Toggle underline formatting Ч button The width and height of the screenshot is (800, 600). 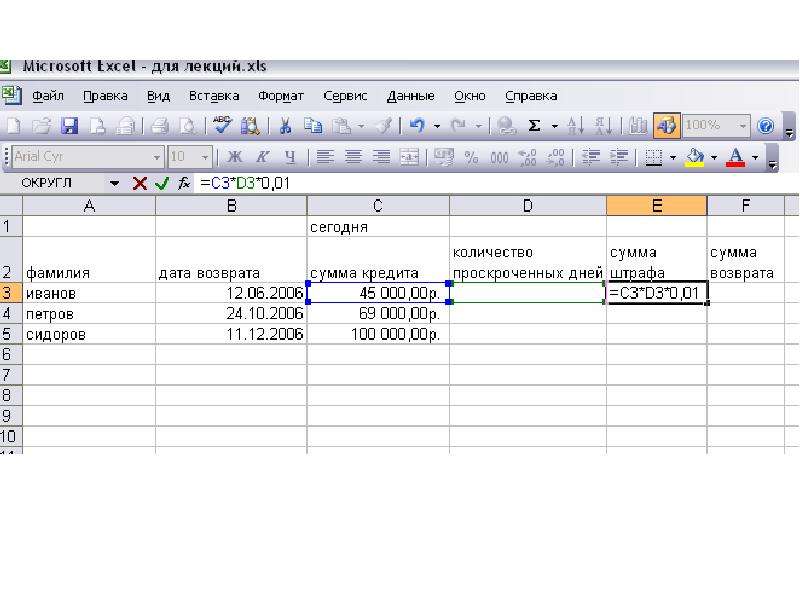290,157
